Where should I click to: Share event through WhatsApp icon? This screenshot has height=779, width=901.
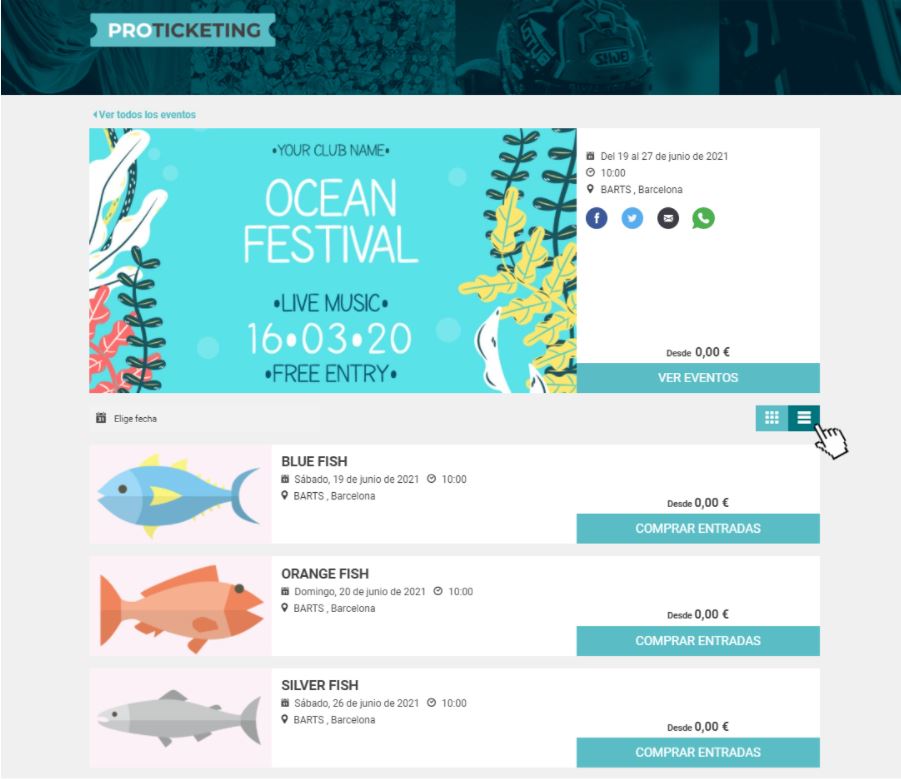[x=703, y=218]
